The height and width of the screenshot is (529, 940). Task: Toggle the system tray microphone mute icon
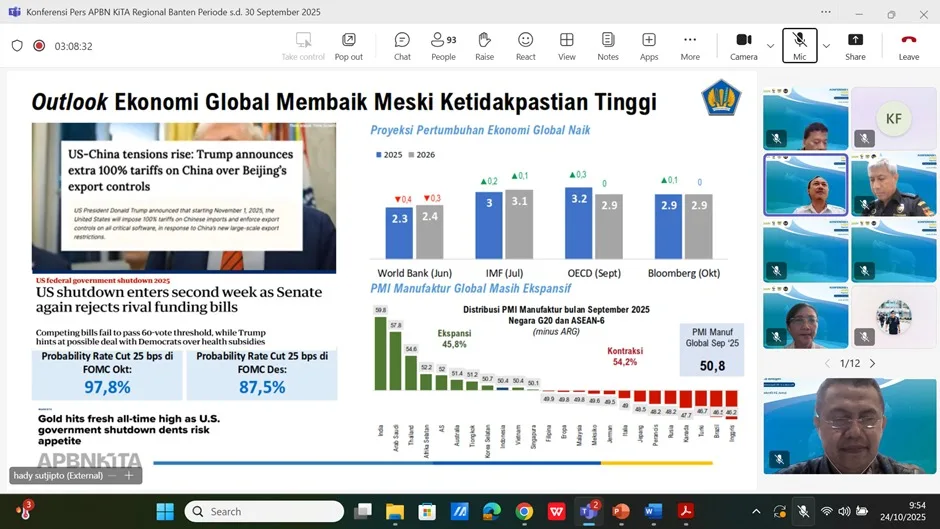tap(802, 511)
